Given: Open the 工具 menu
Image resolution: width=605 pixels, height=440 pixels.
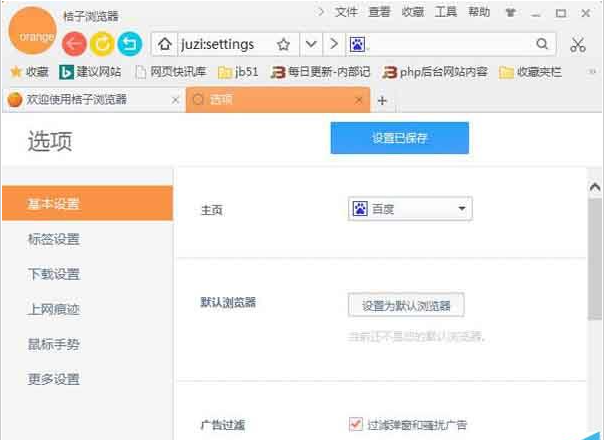Looking at the screenshot, I should click(446, 12).
